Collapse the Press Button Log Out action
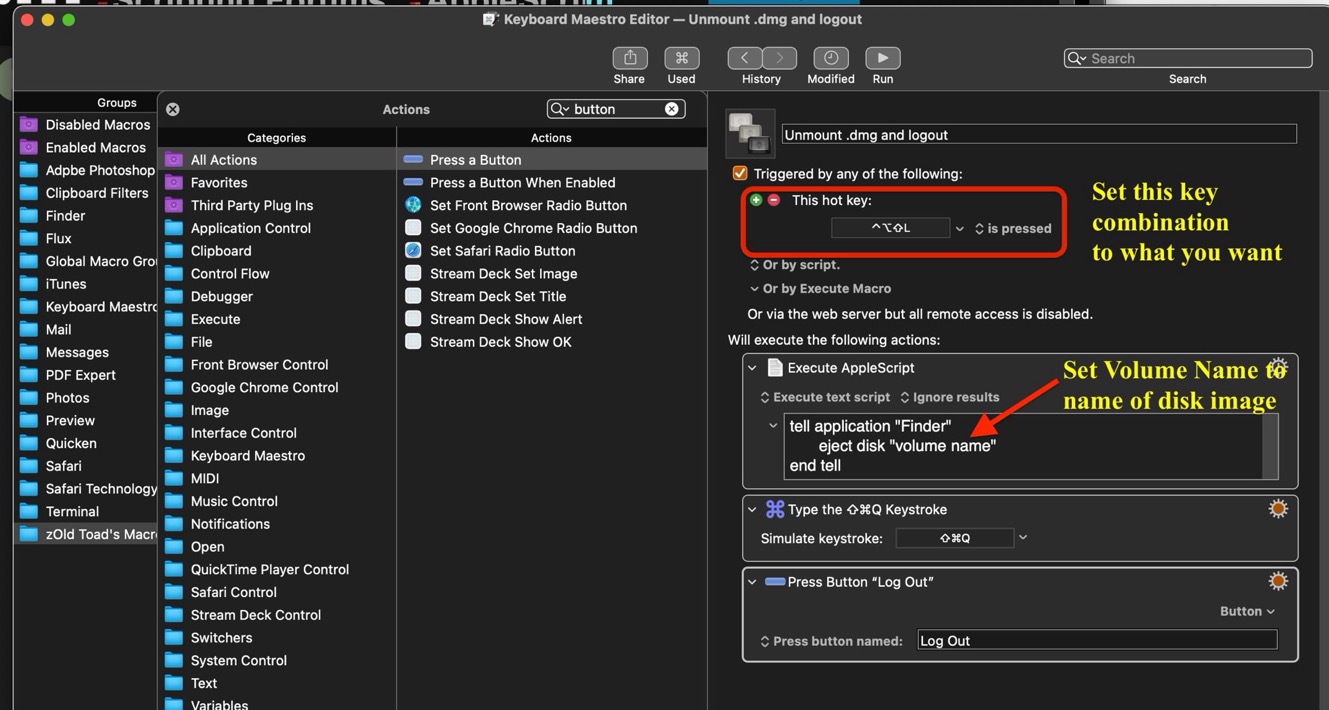The image size is (1329, 710). pyautogui.click(x=752, y=581)
